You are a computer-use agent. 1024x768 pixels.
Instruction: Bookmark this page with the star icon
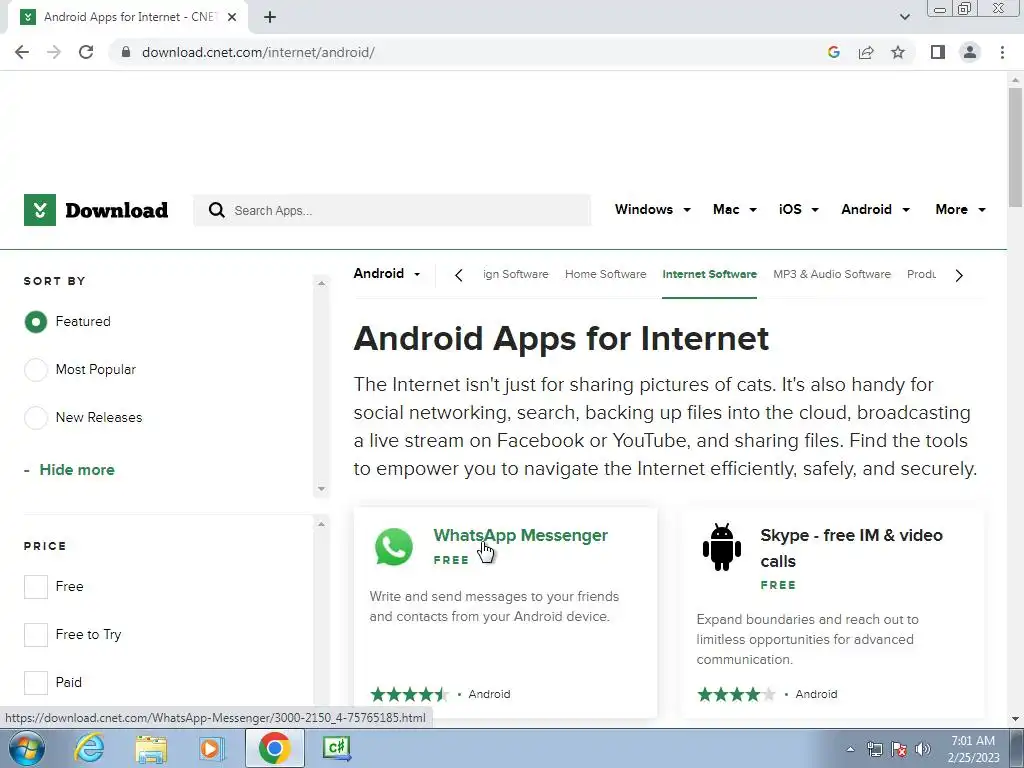coord(898,52)
